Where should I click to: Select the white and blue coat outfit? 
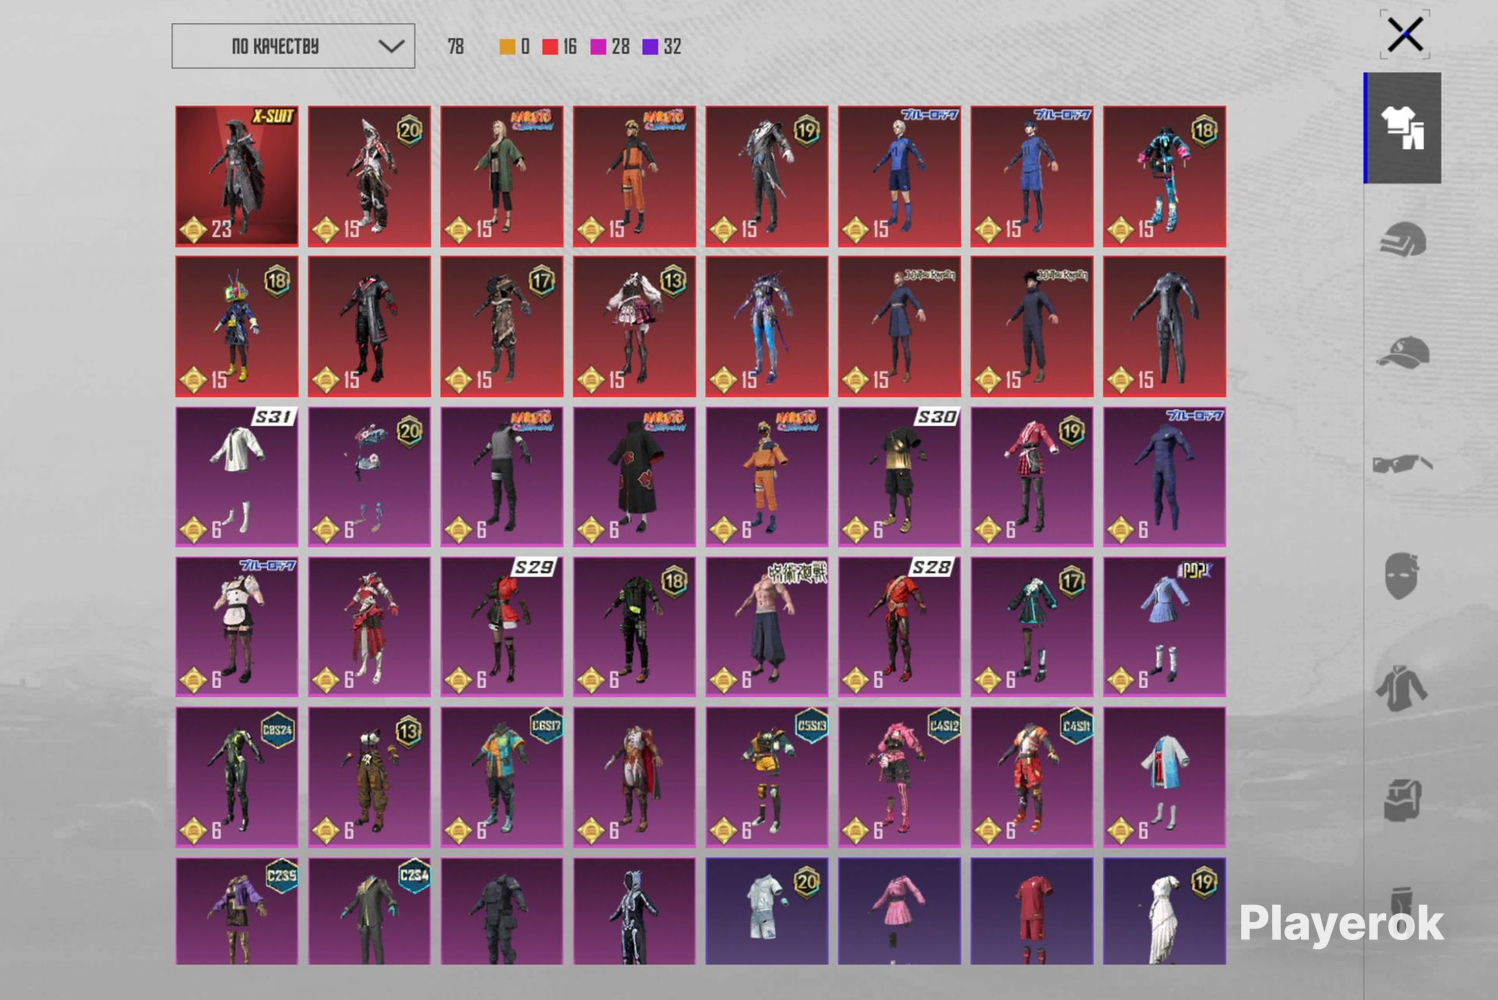point(1164,777)
